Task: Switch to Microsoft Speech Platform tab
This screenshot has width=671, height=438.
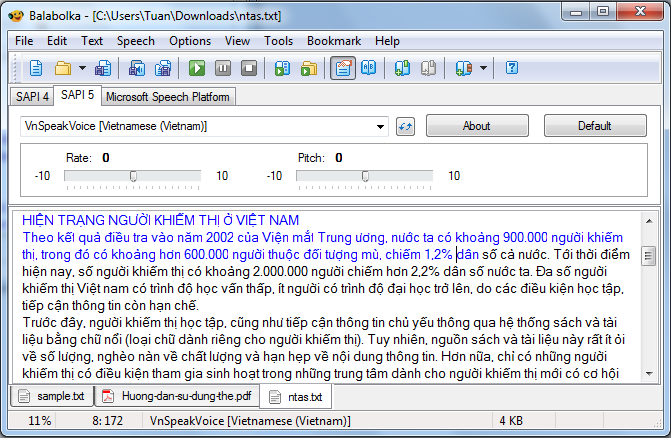Action: click(168, 97)
